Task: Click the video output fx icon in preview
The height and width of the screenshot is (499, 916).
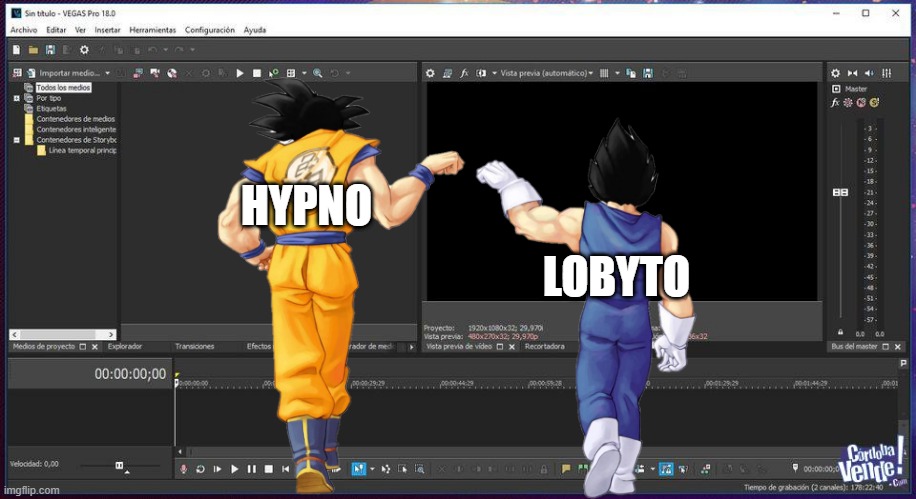Action: click(464, 73)
